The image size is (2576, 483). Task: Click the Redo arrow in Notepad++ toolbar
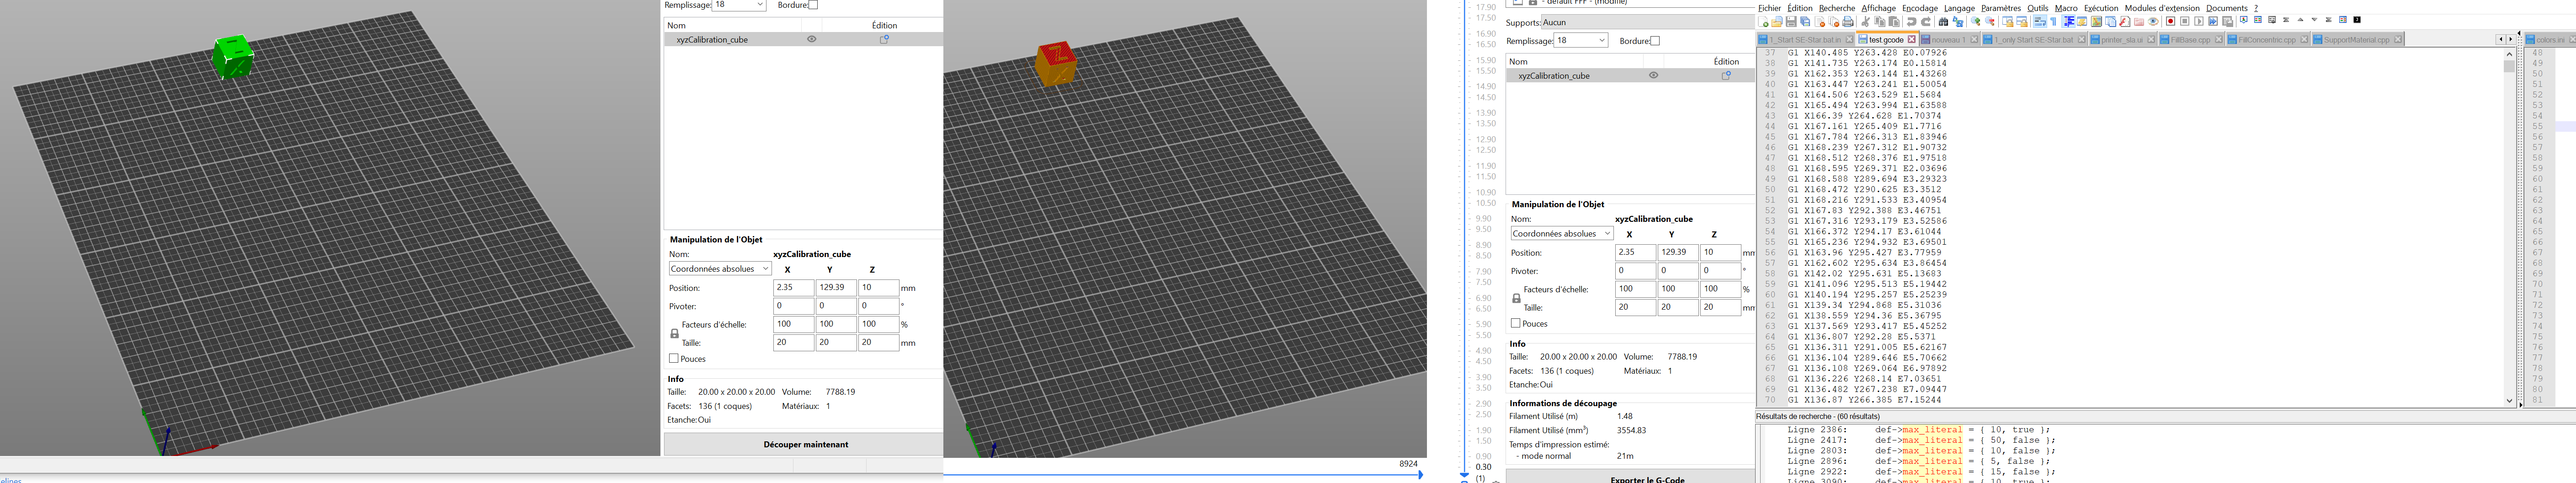click(x=1926, y=21)
